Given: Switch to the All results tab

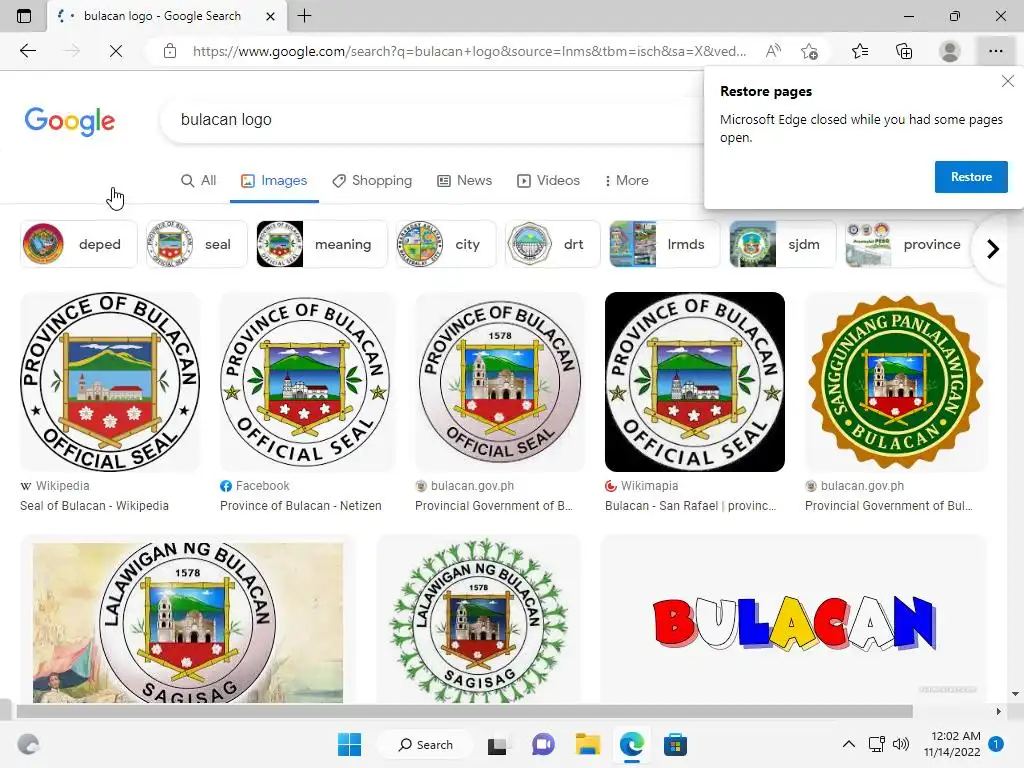Looking at the screenshot, I should (199, 180).
